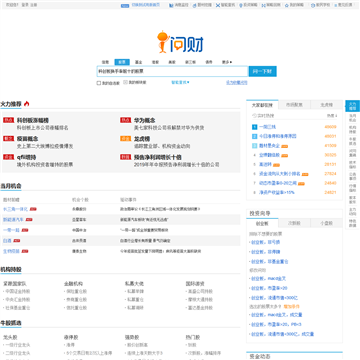The width and height of the screenshot is (360, 360).
Task: Click the 问财 robot logo
Action: [180, 41]
